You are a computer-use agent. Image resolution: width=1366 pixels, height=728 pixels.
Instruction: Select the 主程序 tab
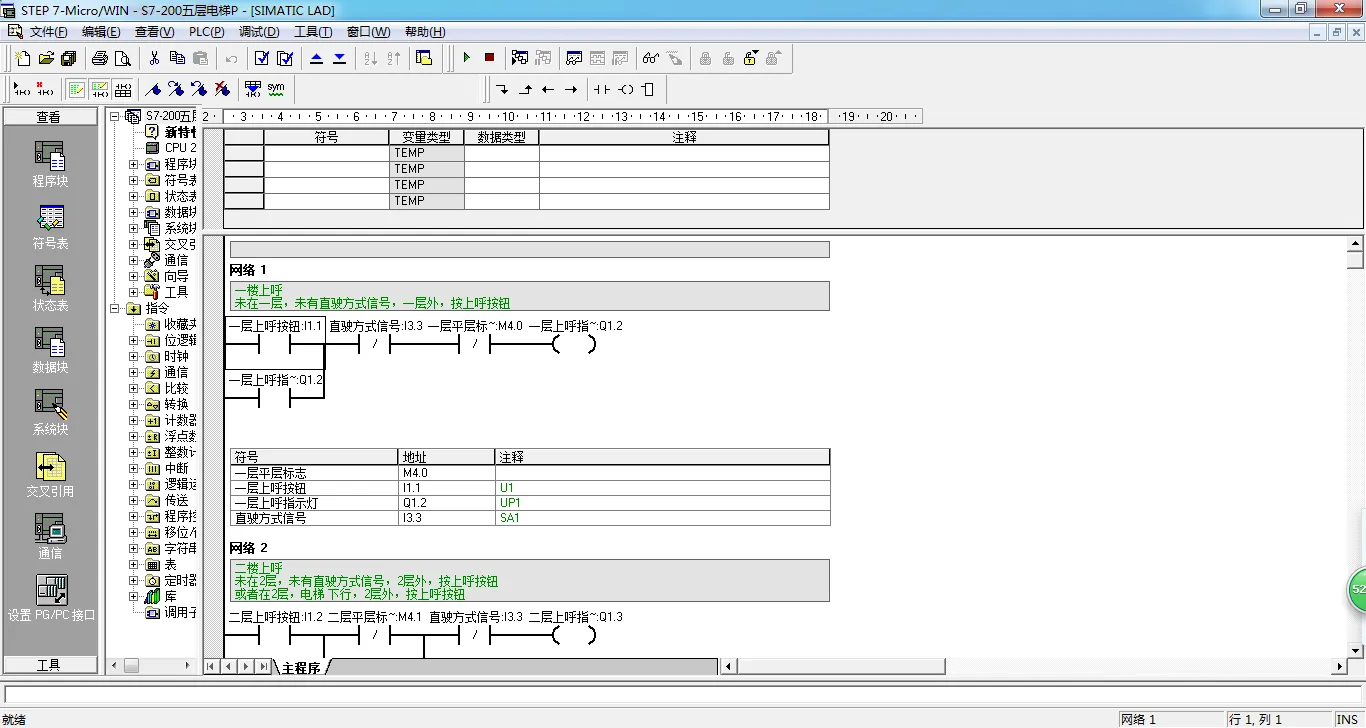pos(301,667)
